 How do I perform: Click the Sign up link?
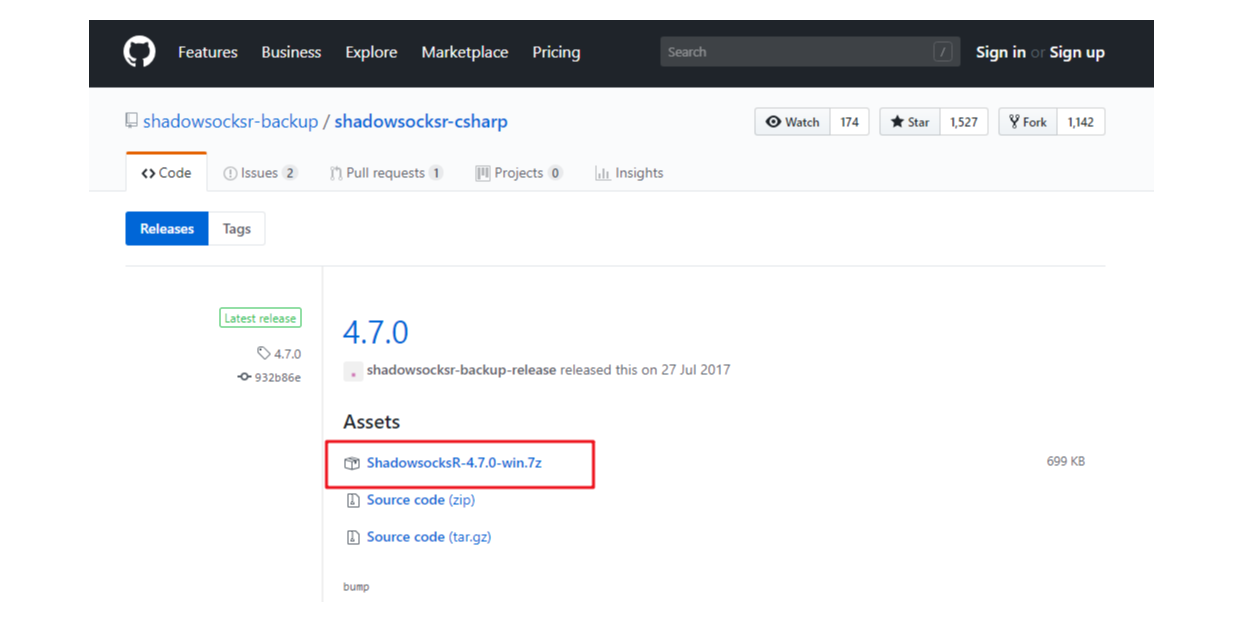click(1077, 52)
